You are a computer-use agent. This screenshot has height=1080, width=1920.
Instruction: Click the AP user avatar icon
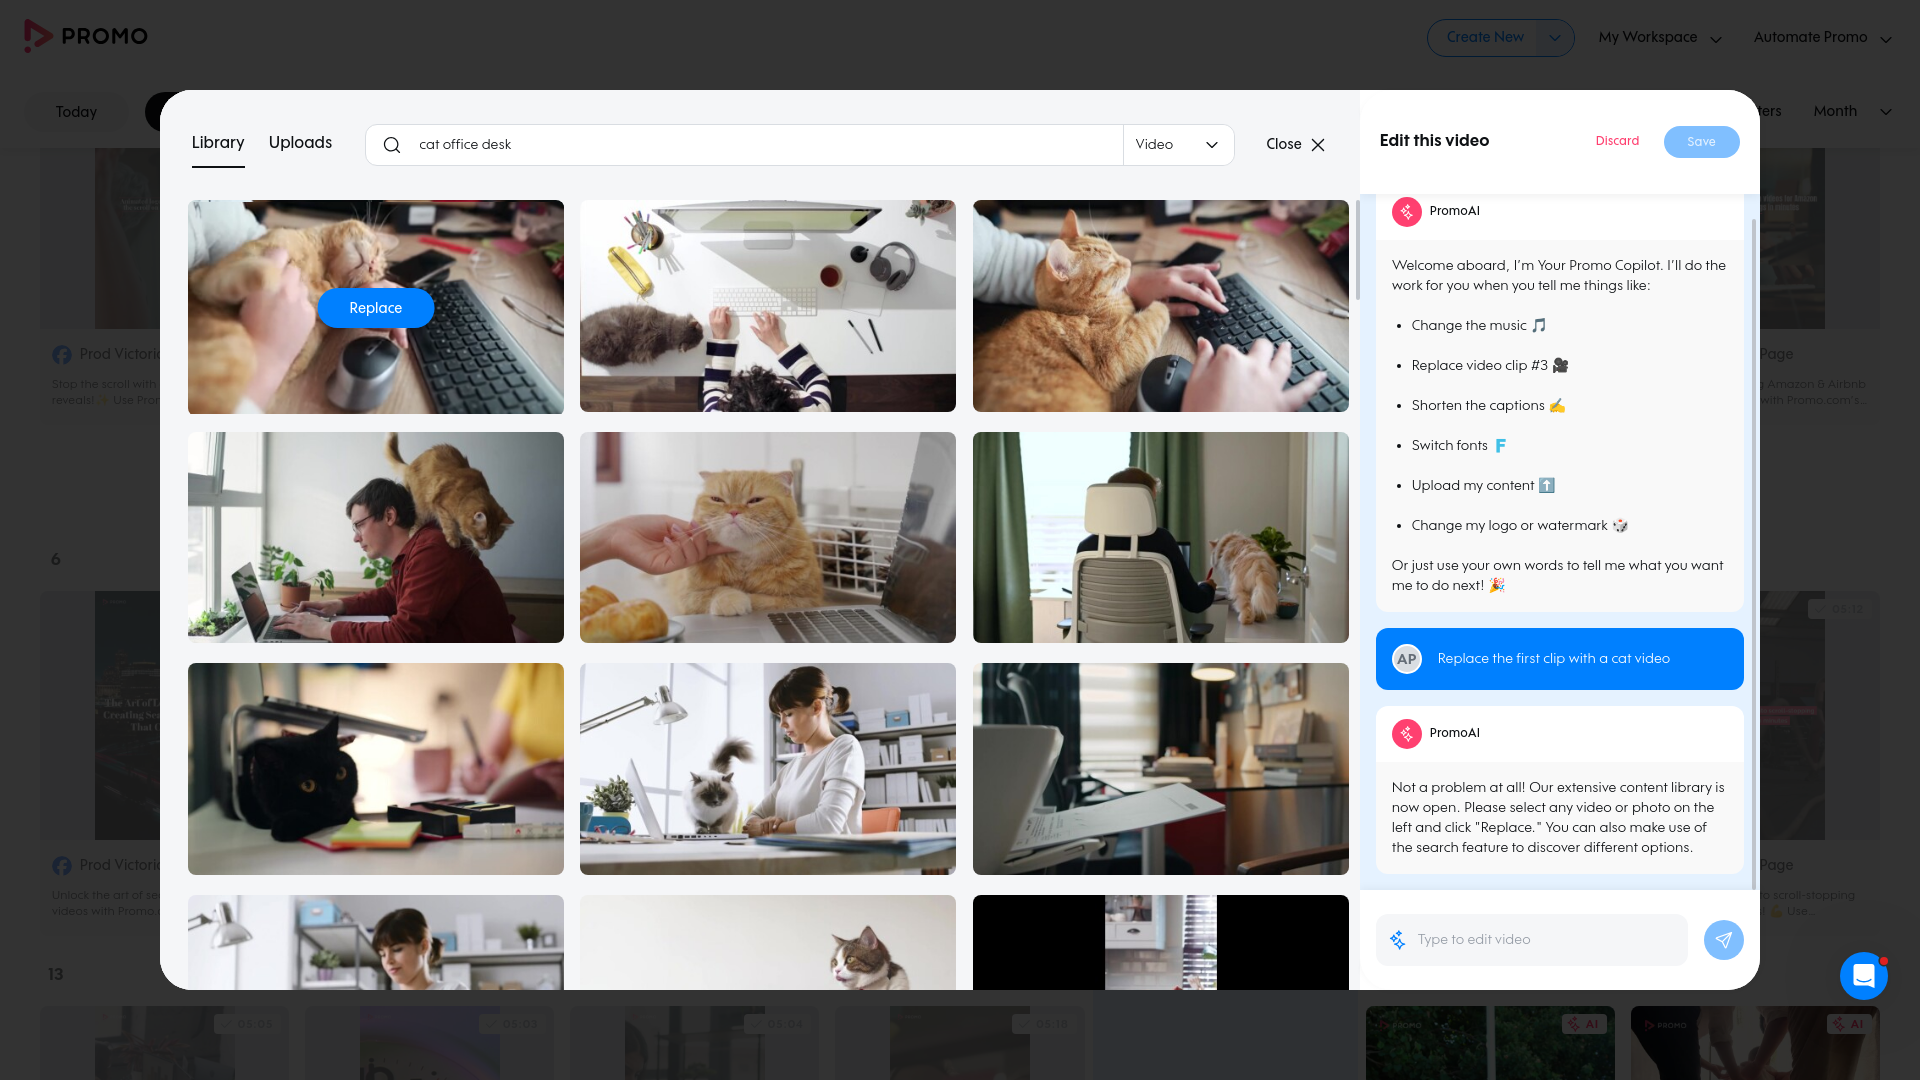(x=1406, y=659)
